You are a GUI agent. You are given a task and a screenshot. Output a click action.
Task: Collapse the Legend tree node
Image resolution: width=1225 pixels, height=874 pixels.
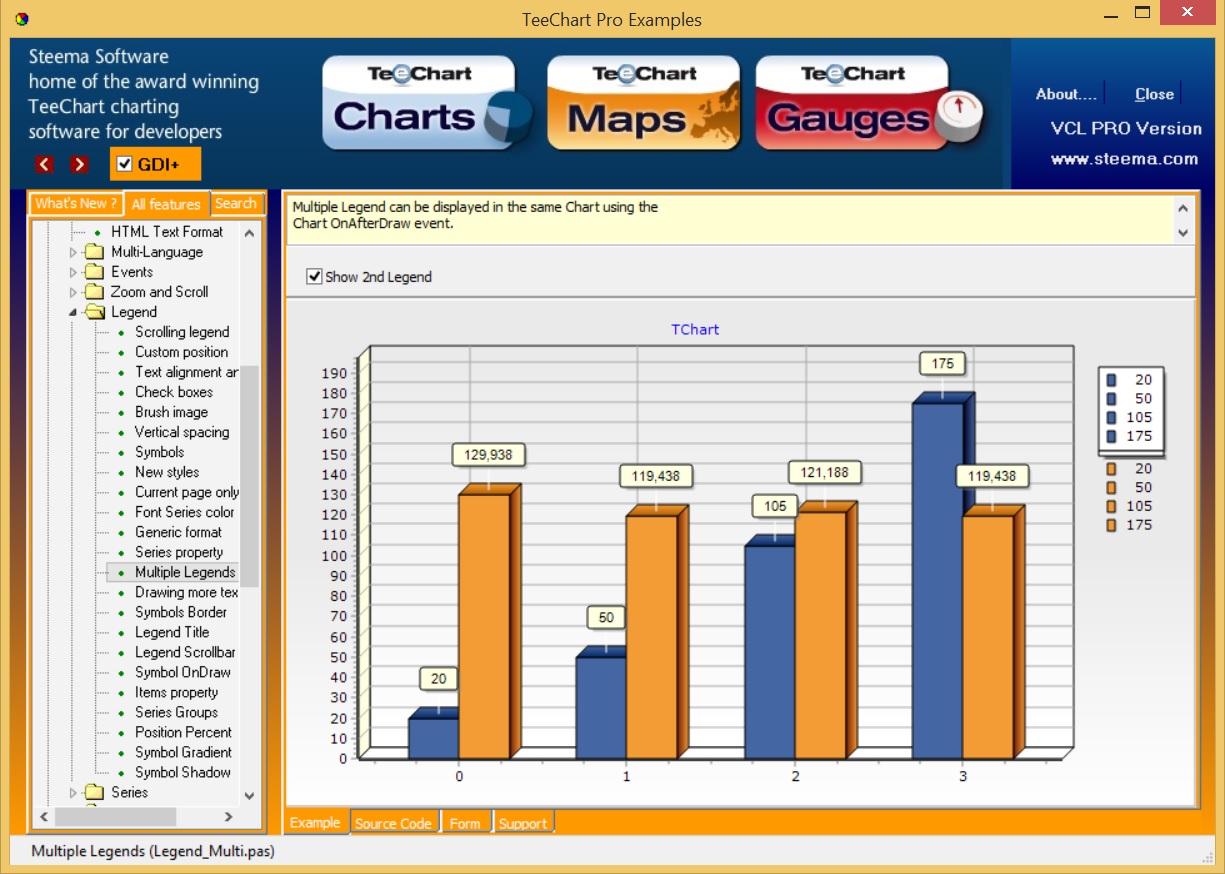73,312
